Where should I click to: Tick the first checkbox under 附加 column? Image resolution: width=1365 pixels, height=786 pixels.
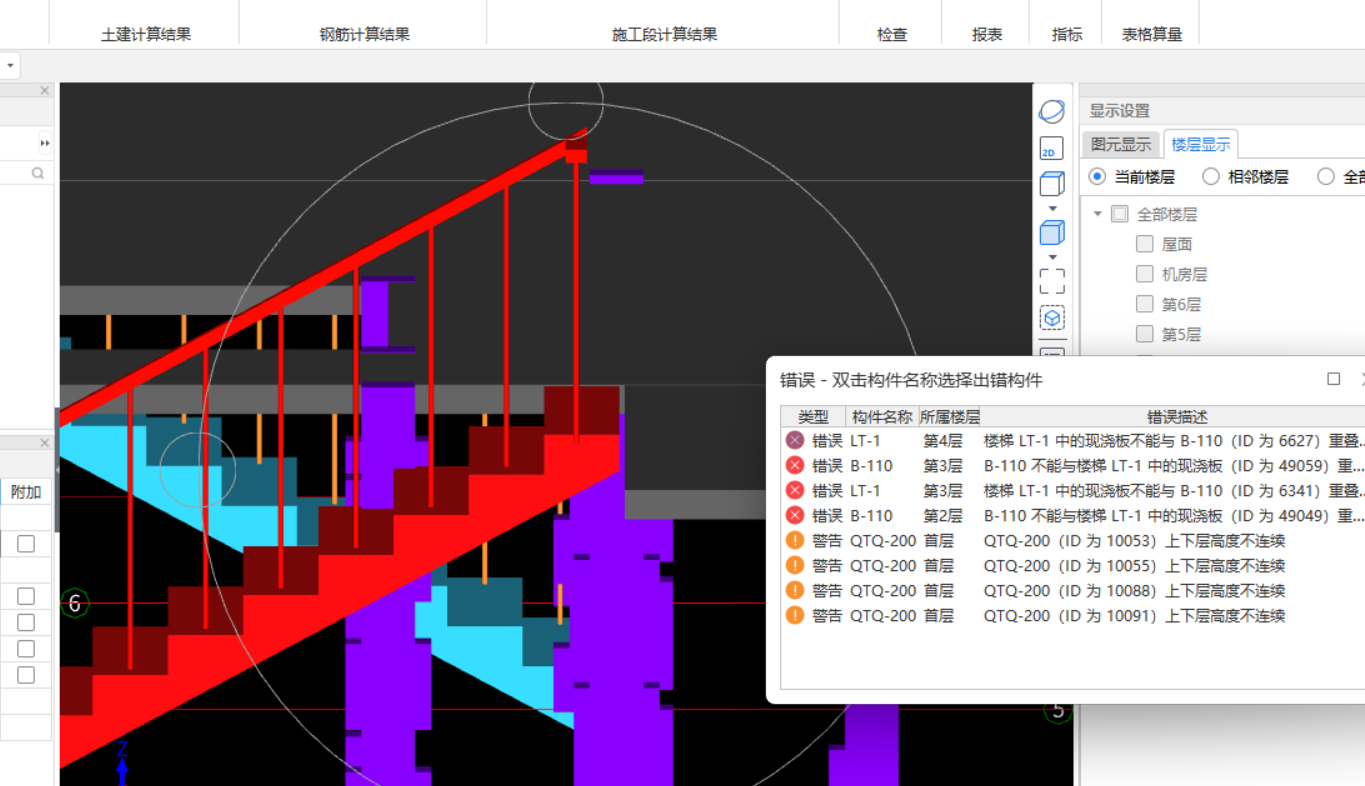26,544
